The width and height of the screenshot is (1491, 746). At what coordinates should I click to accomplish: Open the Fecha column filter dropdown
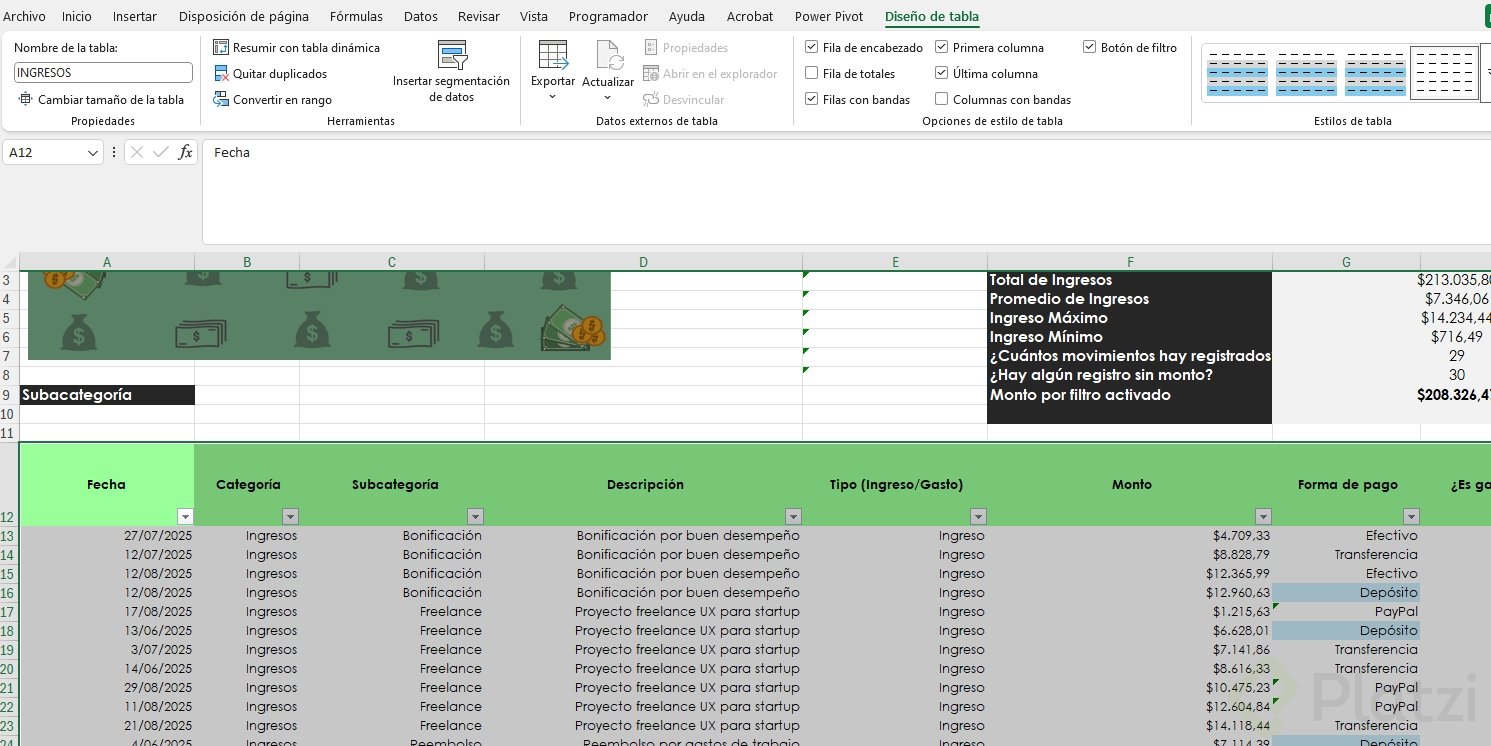(x=185, y=517)
